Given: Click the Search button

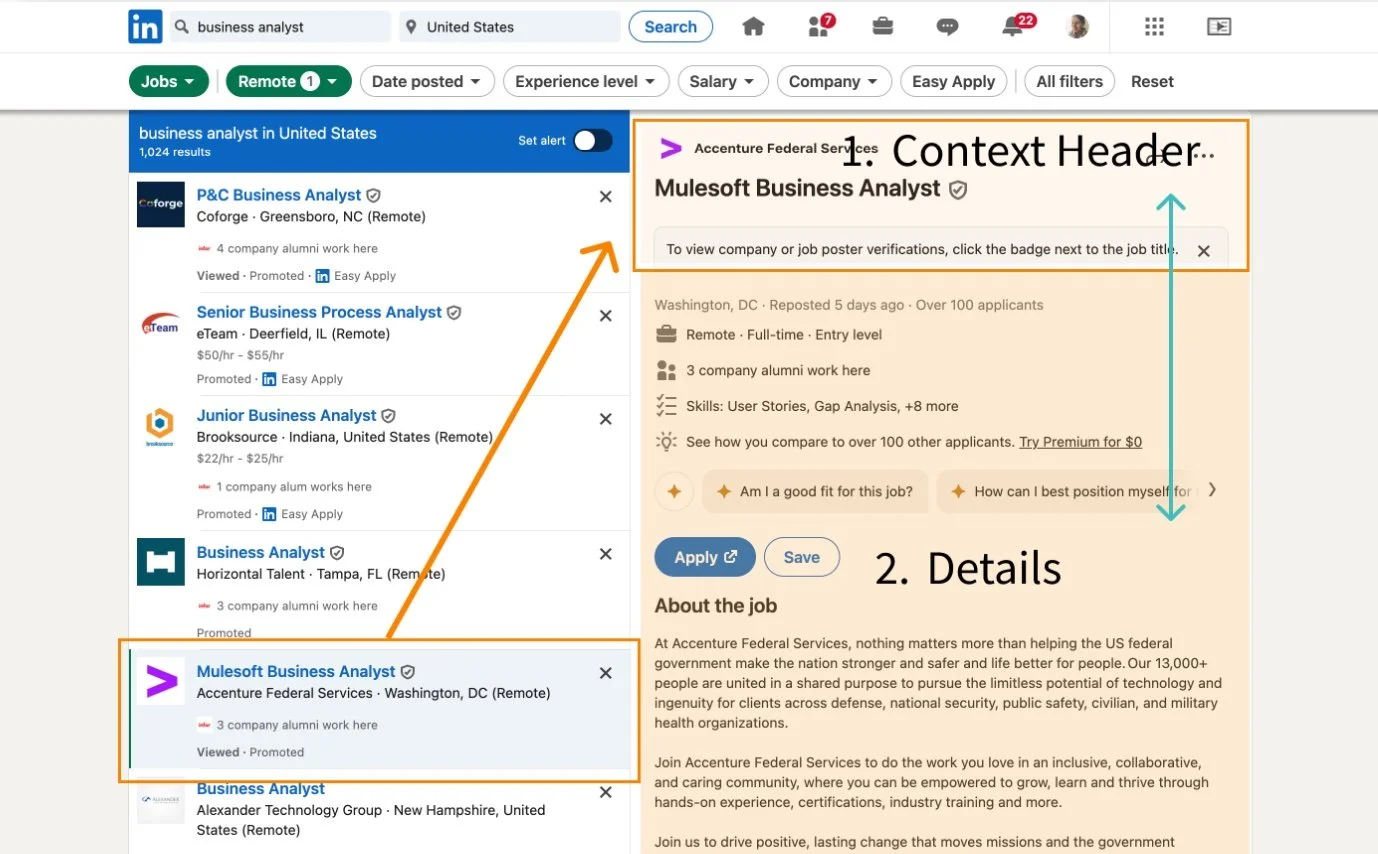Looking at the screenshot, I should [x=671, y=27].
